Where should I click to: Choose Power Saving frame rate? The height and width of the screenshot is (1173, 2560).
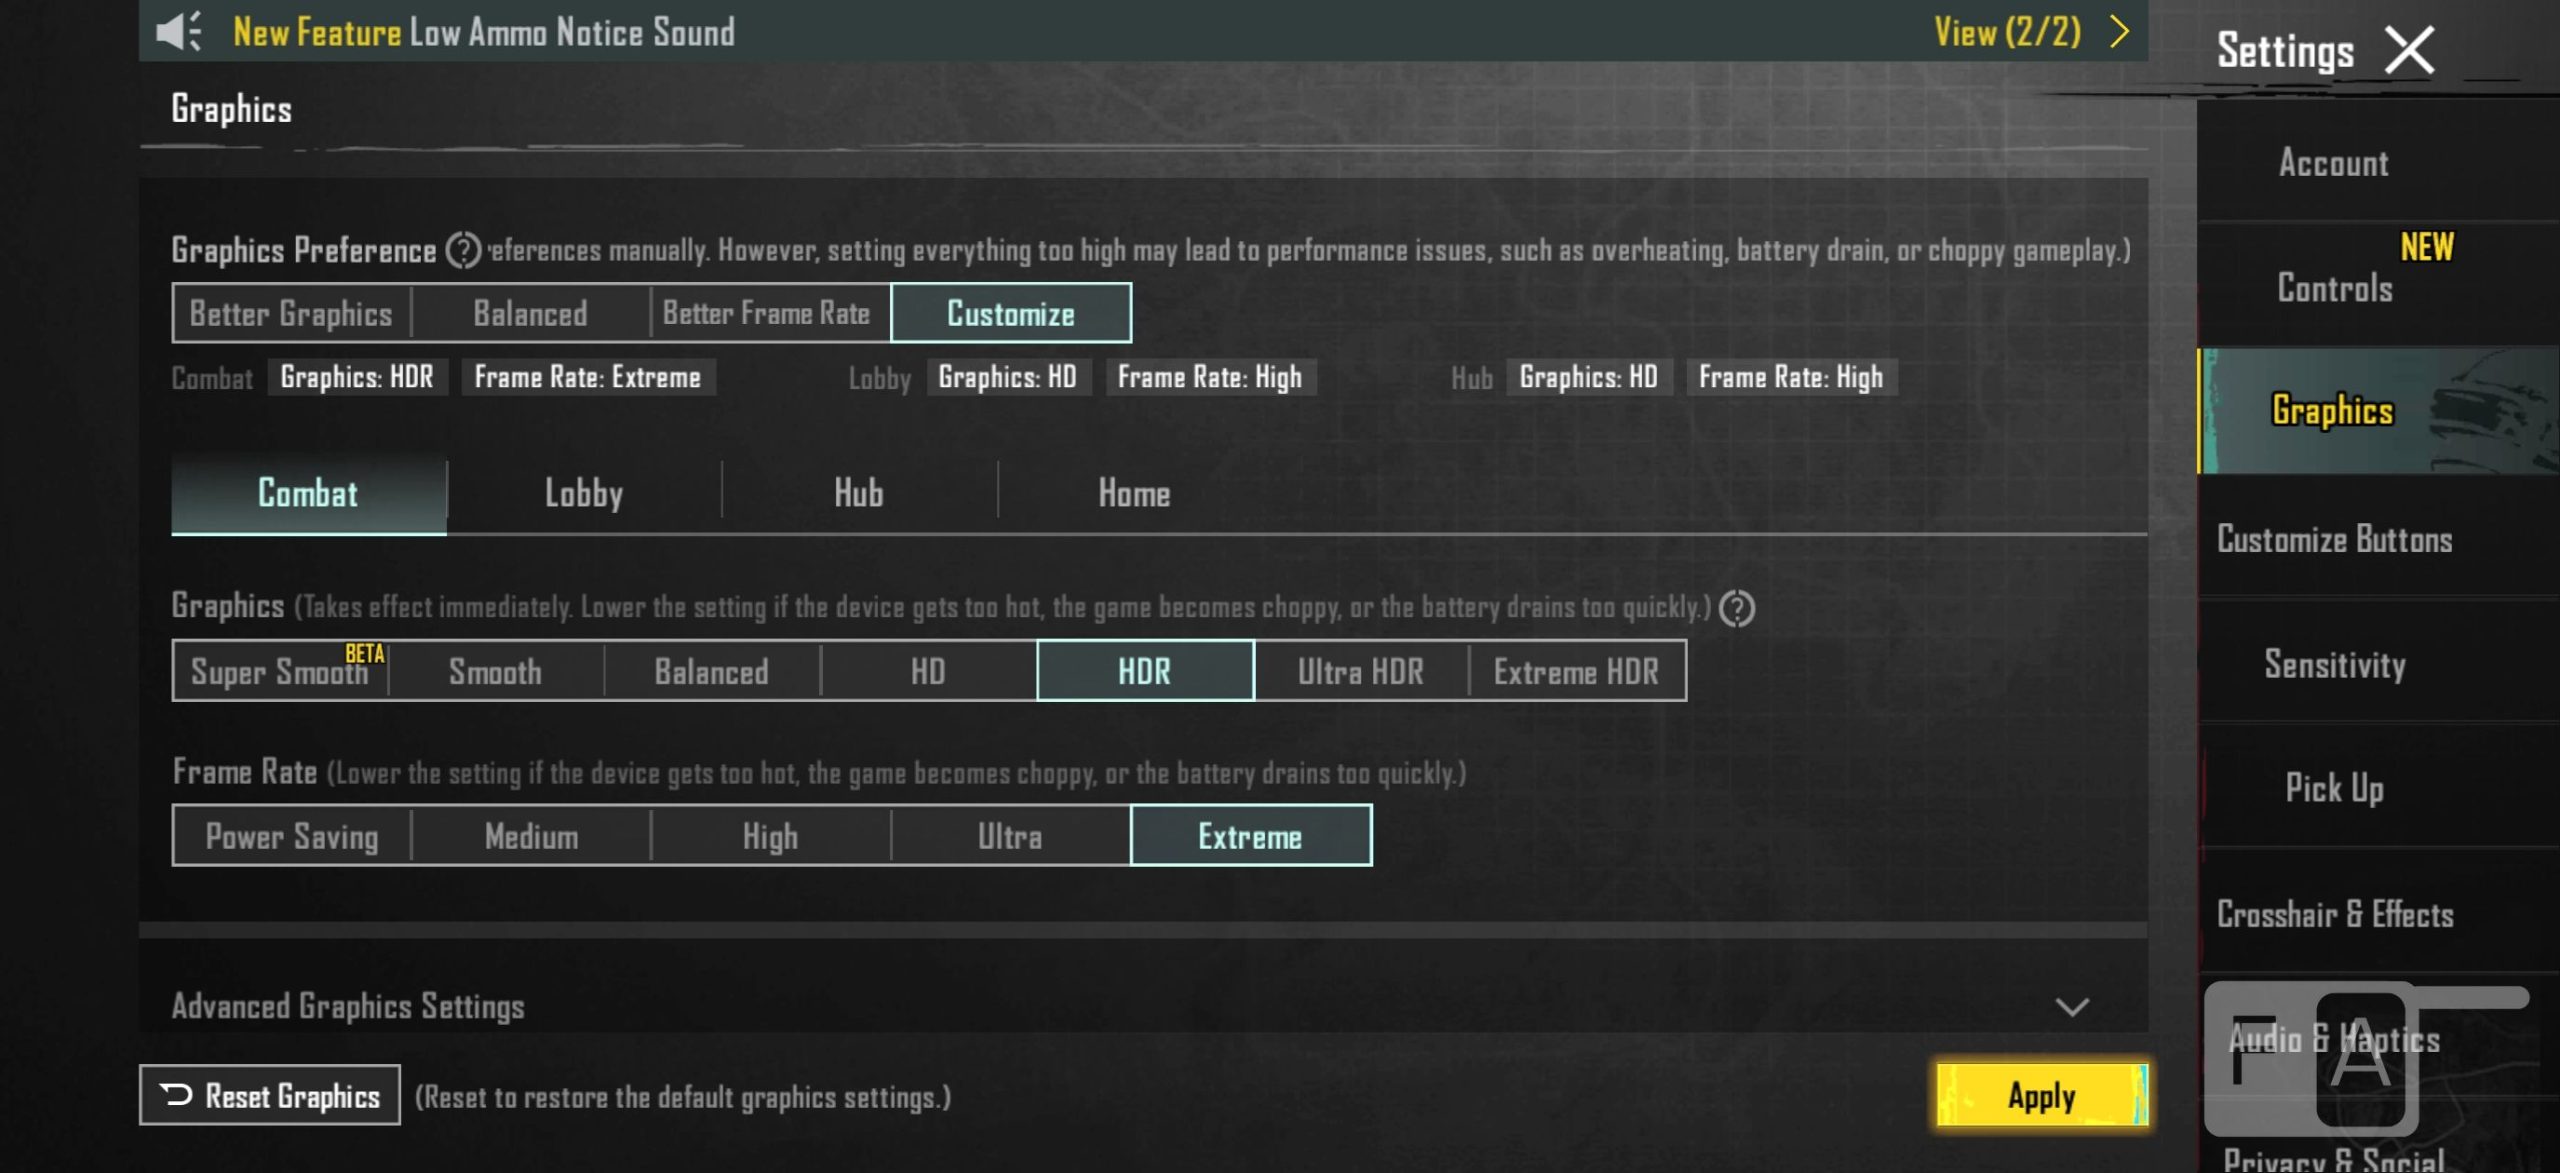[x=292, y=836]
